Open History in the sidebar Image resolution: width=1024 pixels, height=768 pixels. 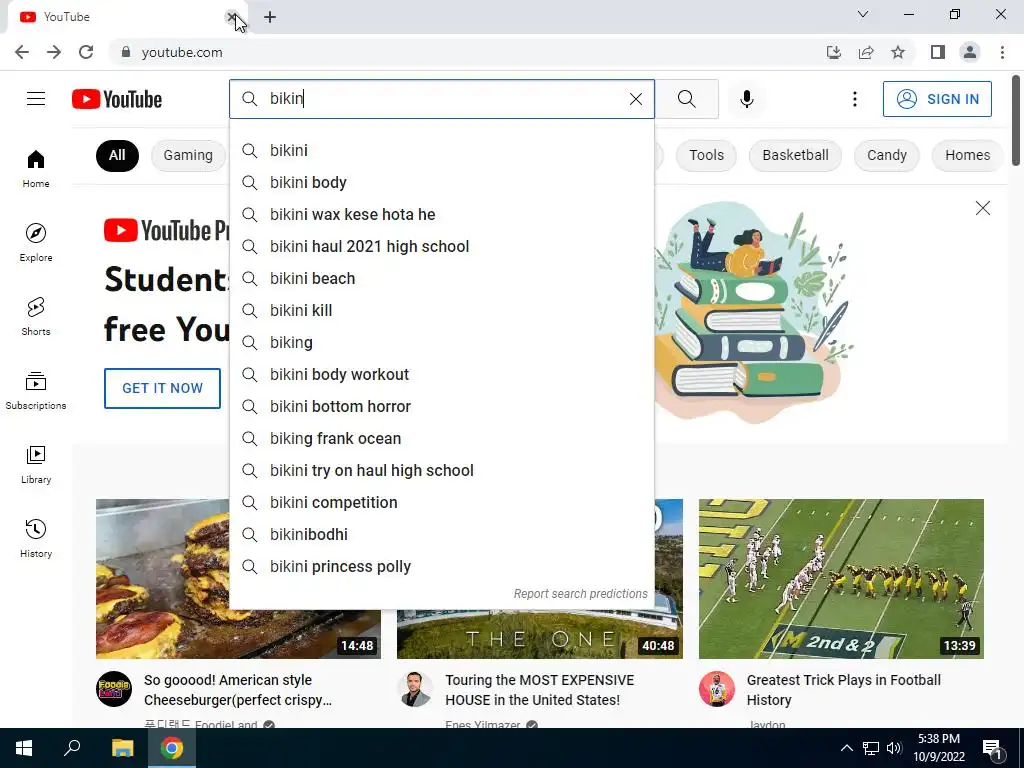(36, 538)
